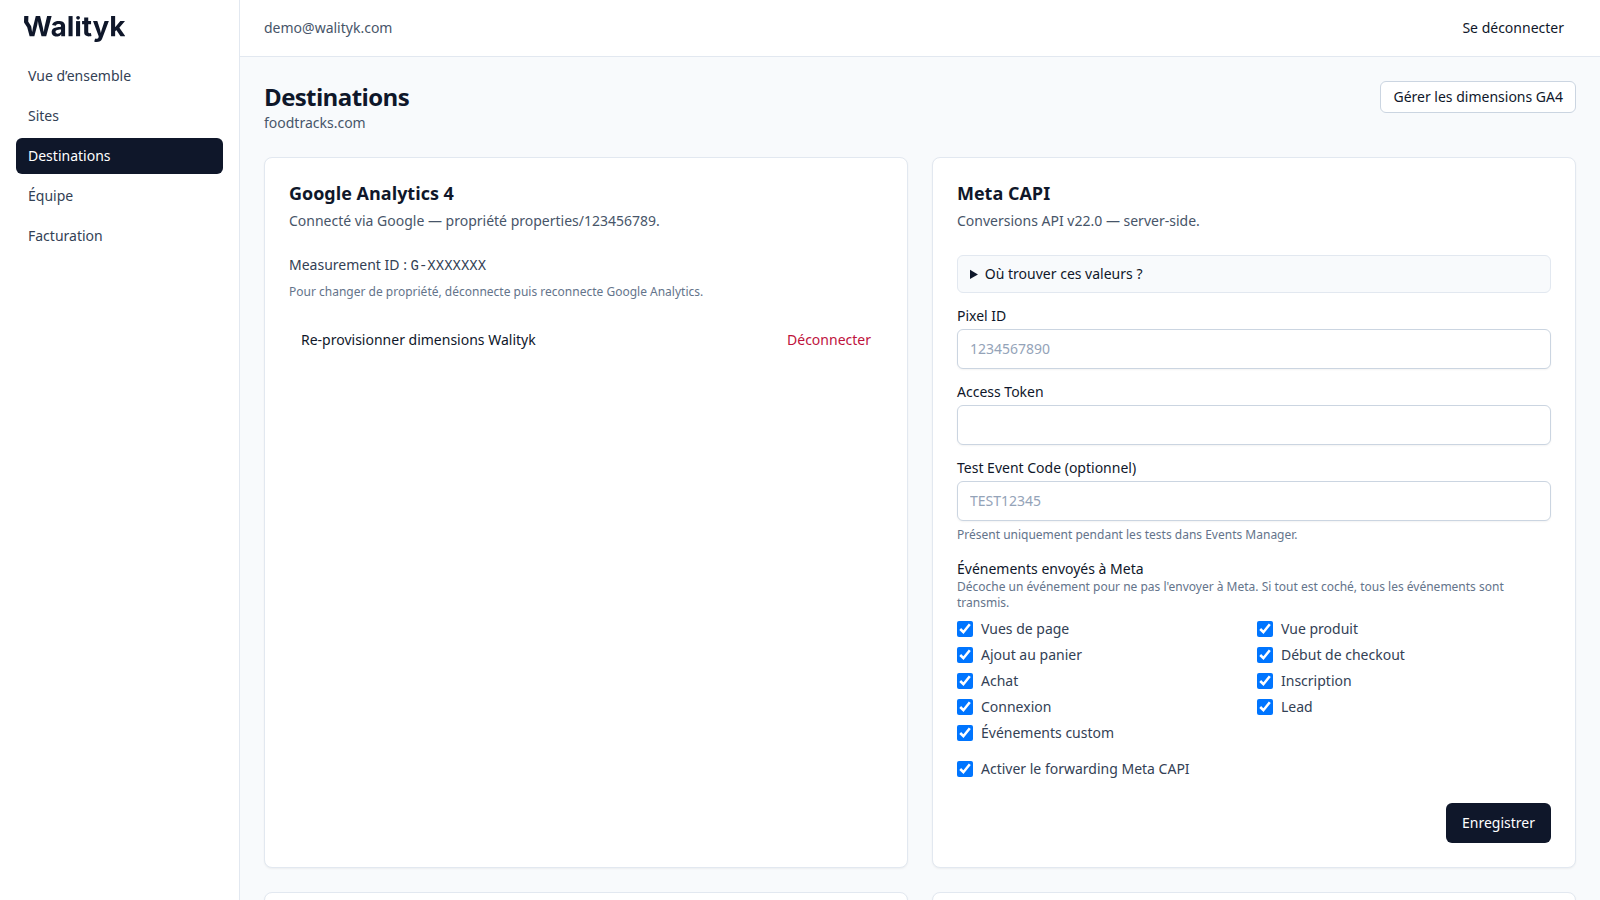
Task: Click Re-provisionner dimensions Walityk
Action: click(418, 340)
